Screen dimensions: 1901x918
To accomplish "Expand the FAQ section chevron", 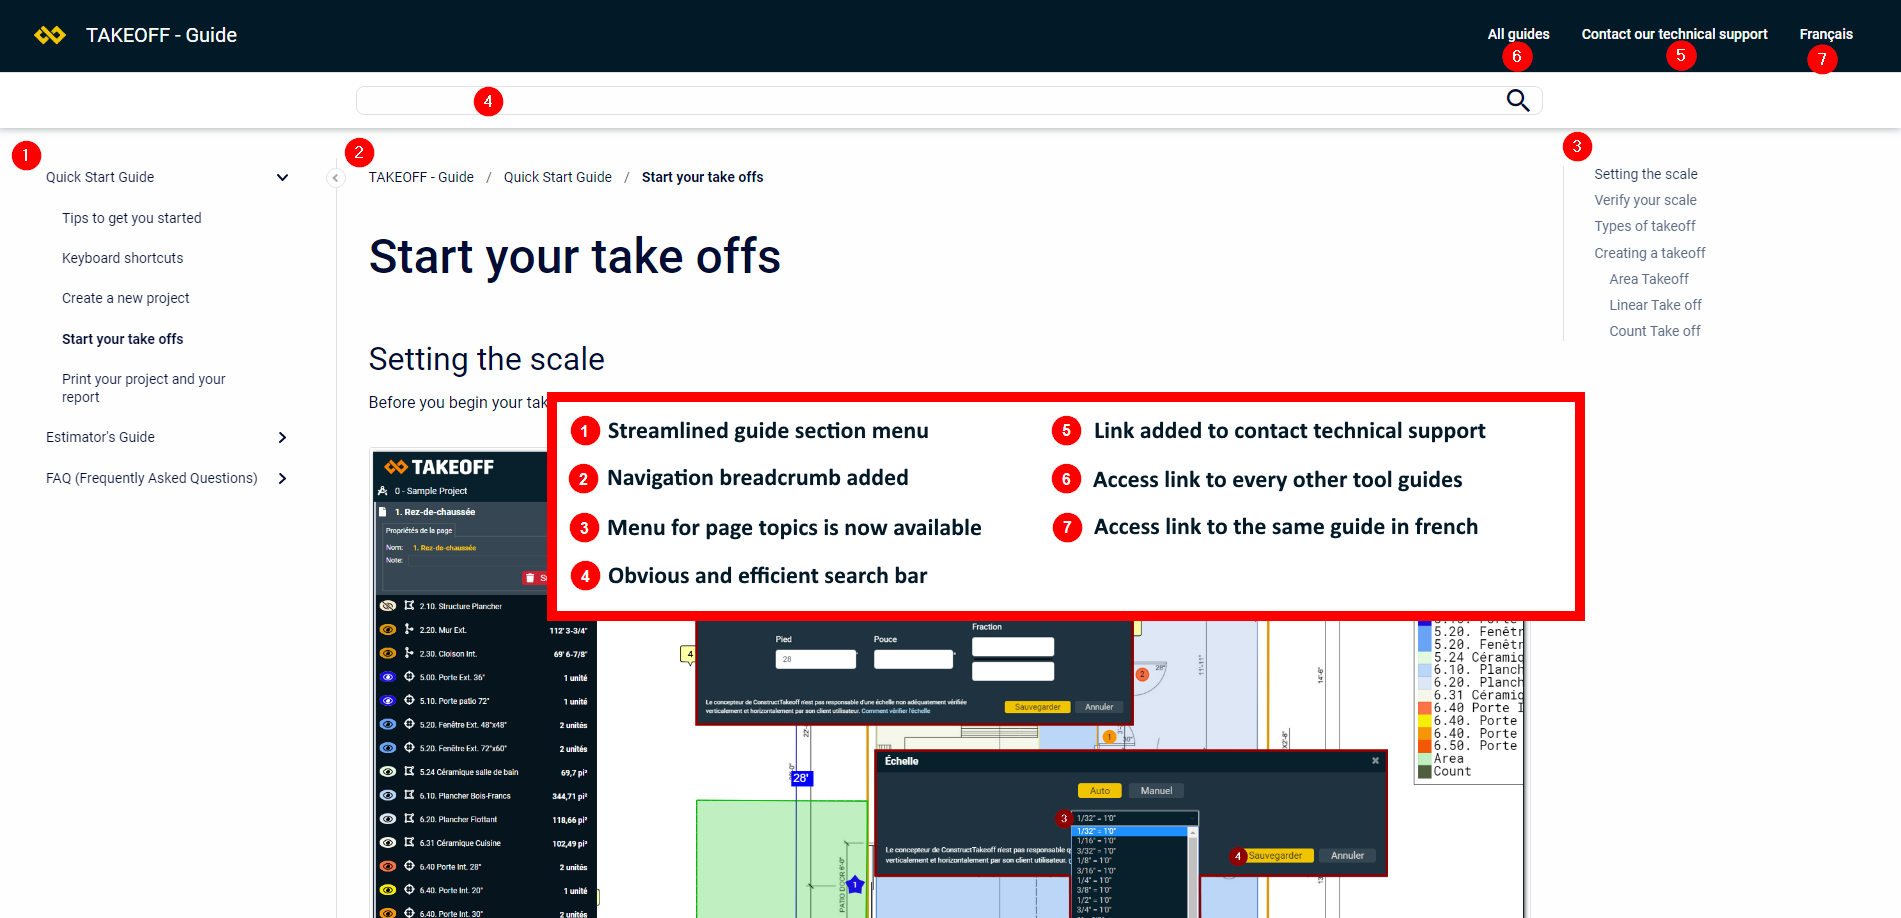I will (x=282, y=478).
